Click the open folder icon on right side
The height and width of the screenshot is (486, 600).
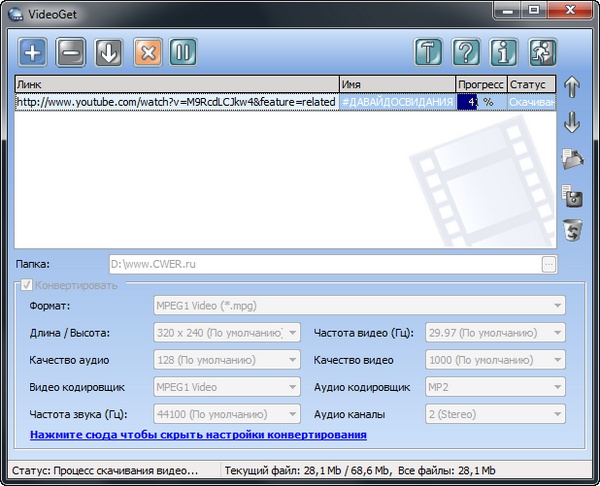[573, 158]
